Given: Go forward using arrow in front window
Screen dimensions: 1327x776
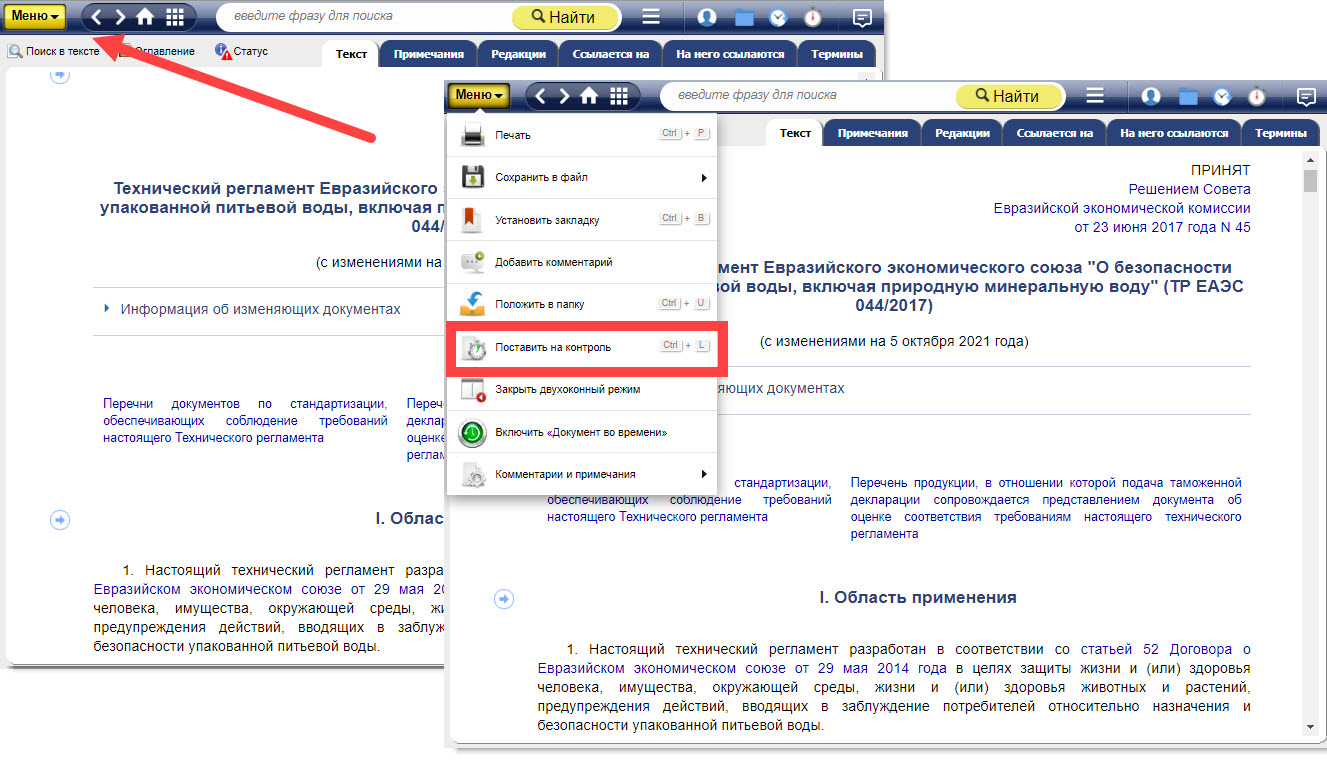Looking at the screenshot, I should click(x=565, y=96).
